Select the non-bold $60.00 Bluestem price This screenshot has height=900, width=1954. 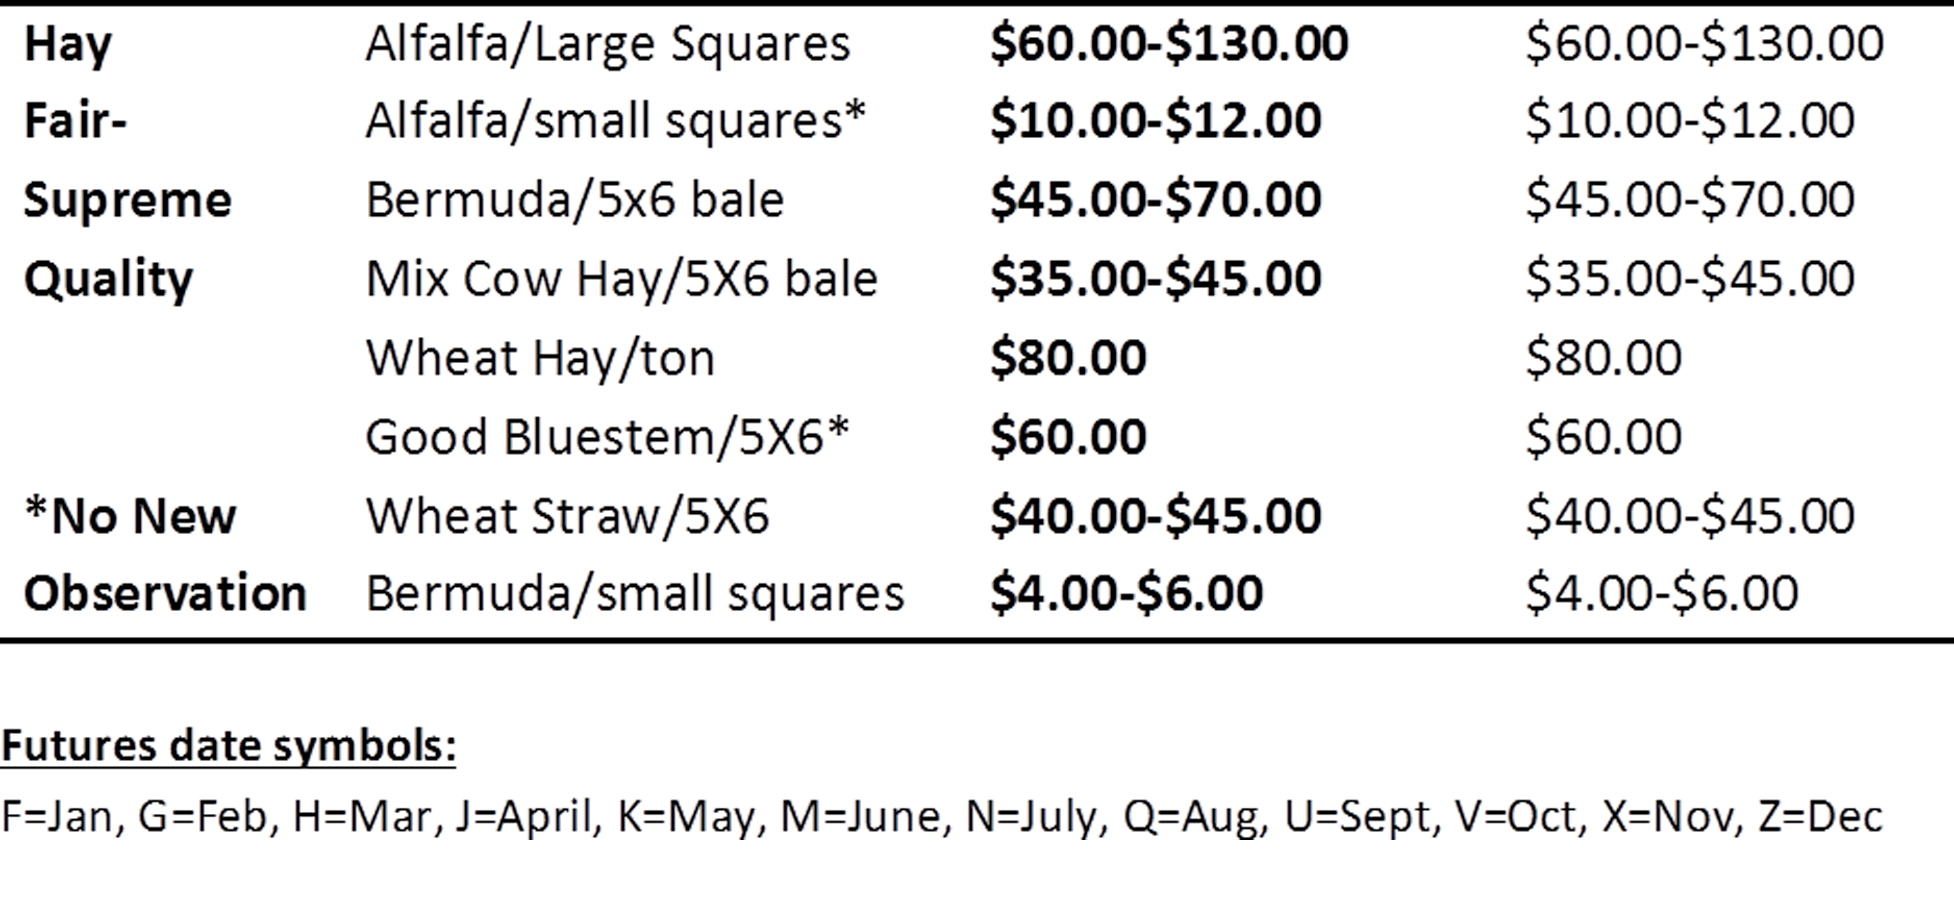[x=1604, y=437]
